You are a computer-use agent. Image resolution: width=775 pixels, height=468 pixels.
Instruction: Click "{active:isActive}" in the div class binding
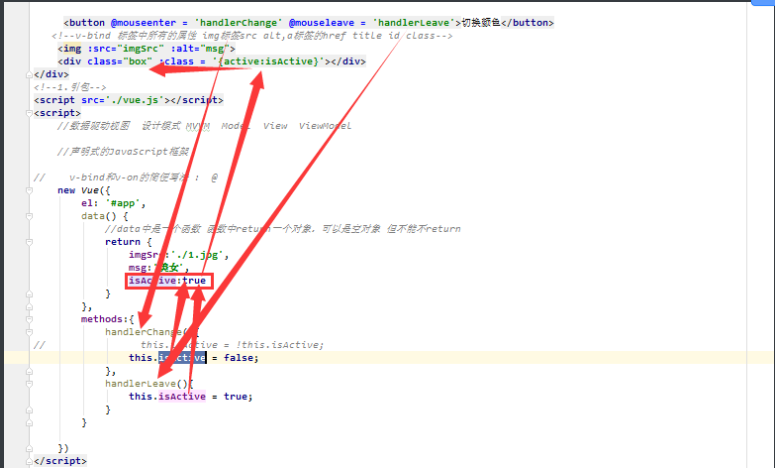(269, 61)
